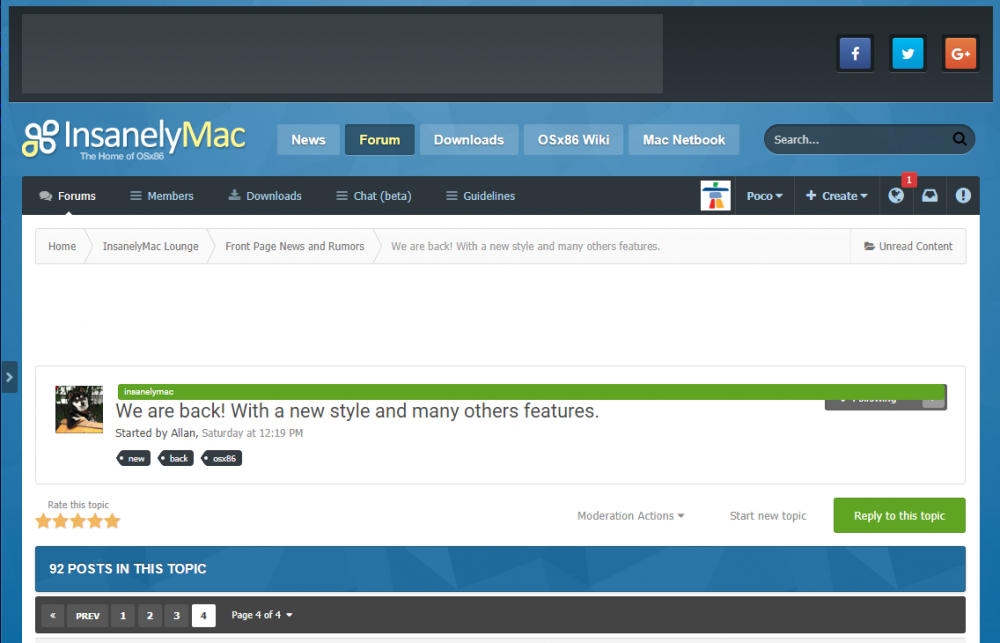Open the Page 4 of 4 dropdown
The image size is (1000, 643).
click(x=262, y=615)
